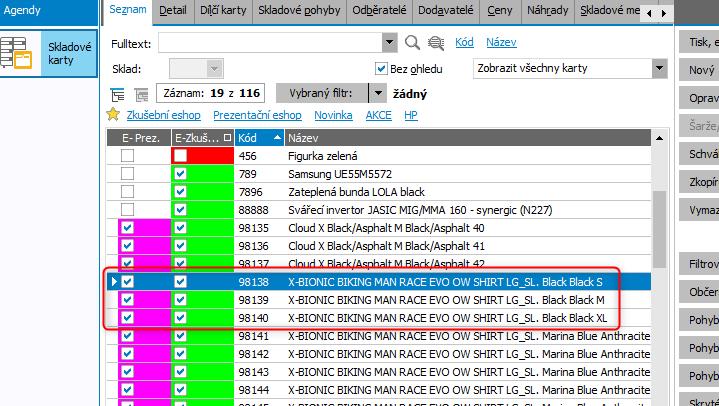Click the Kód search link

point(464,42)
